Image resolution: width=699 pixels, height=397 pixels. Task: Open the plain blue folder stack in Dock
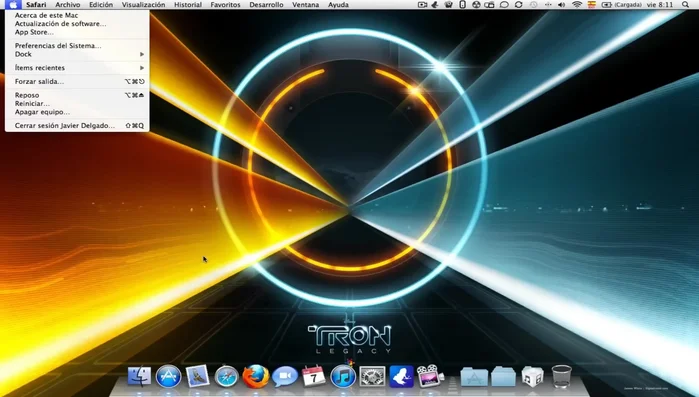[503, 377]
